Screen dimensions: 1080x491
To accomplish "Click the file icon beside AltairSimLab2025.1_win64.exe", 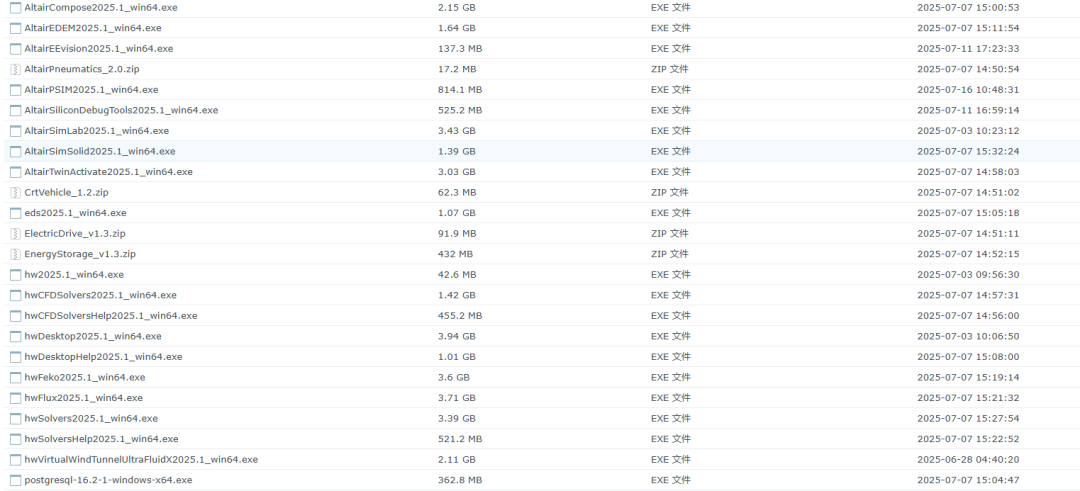I will [x=15, y=131].
